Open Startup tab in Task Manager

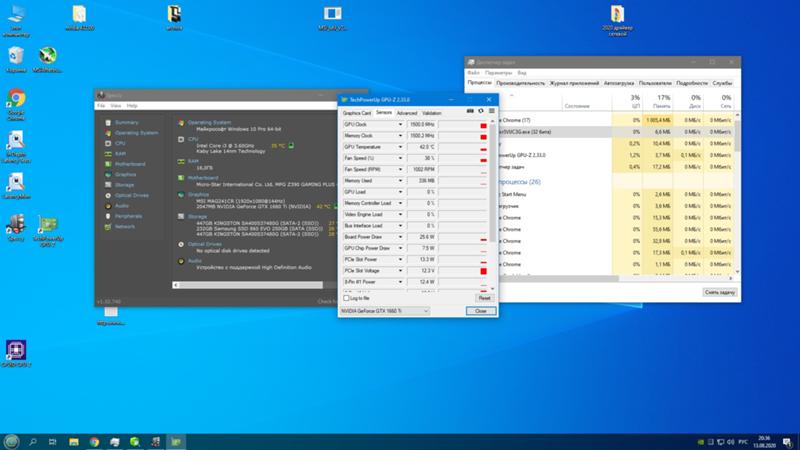[618, 83]
